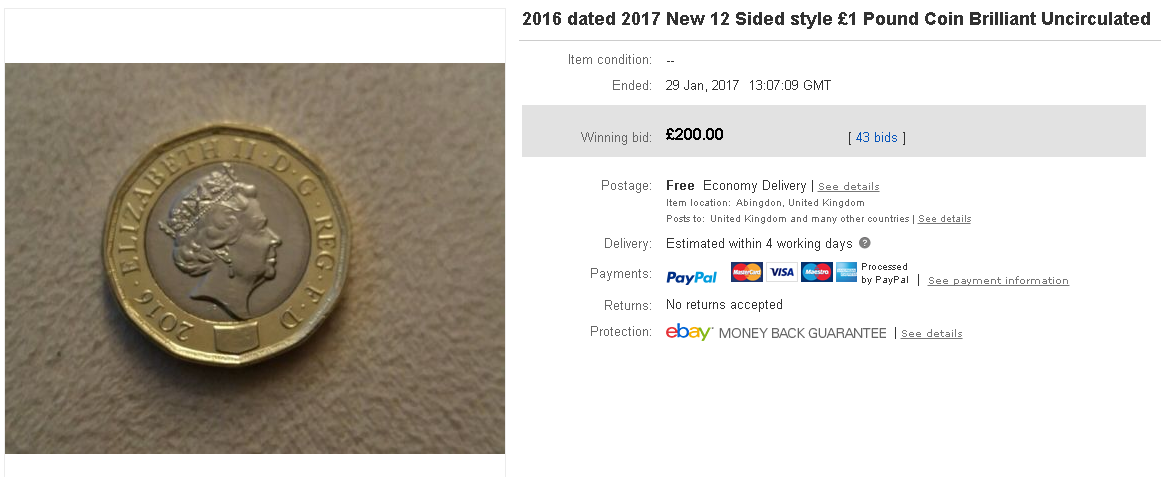Click the Maestro card icon
The width and height of the screenshot is (1161, 477).
[817, 272]
